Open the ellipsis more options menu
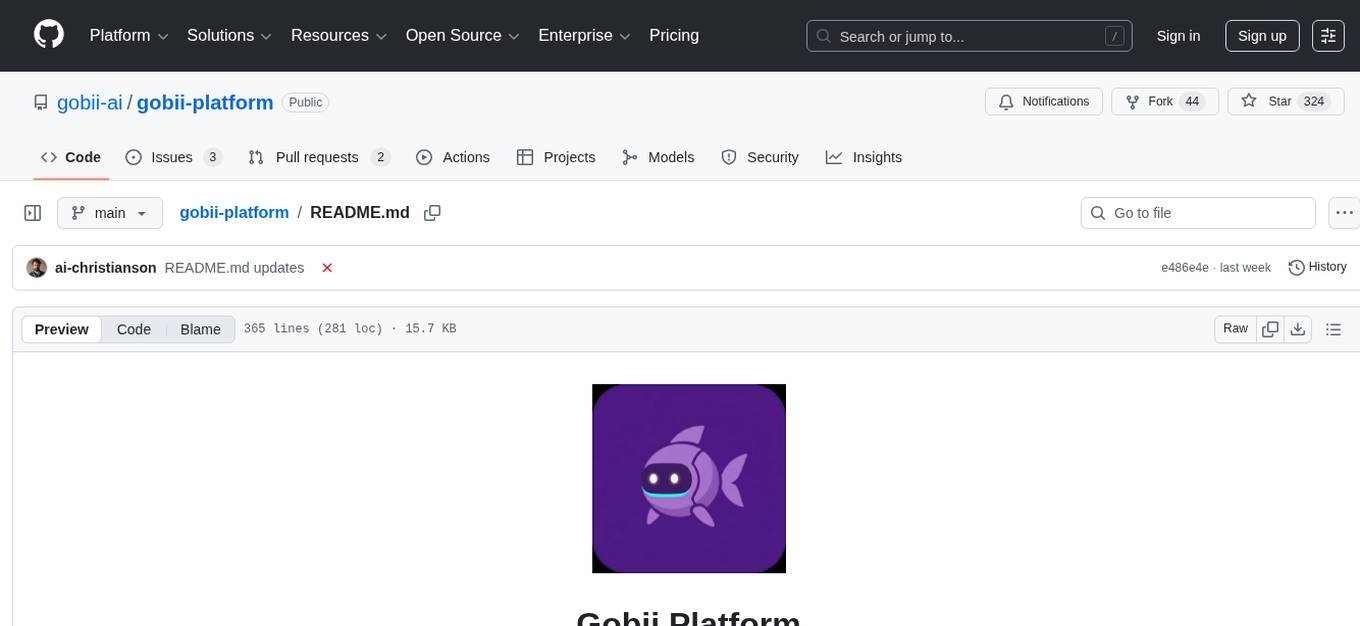Image resolution: width=1360 pixels, height=626 pixels. click(1344, 212)
